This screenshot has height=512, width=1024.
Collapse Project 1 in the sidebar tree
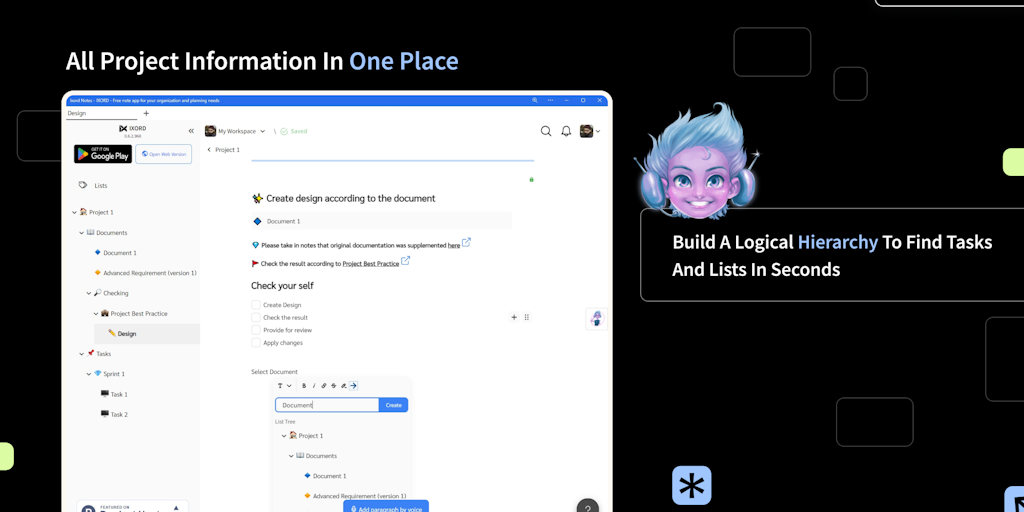(74, 212)
